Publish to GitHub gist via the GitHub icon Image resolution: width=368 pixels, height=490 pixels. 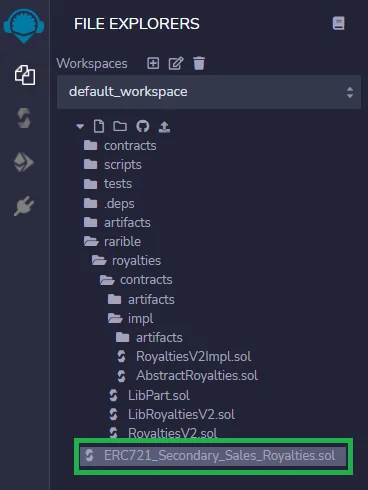[x=143, y=126]
